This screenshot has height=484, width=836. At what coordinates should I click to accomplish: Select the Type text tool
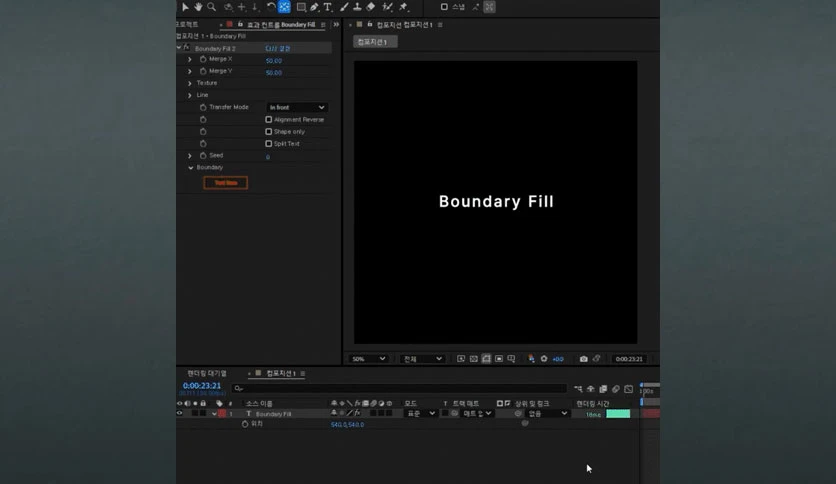click(x=327, y=7)
